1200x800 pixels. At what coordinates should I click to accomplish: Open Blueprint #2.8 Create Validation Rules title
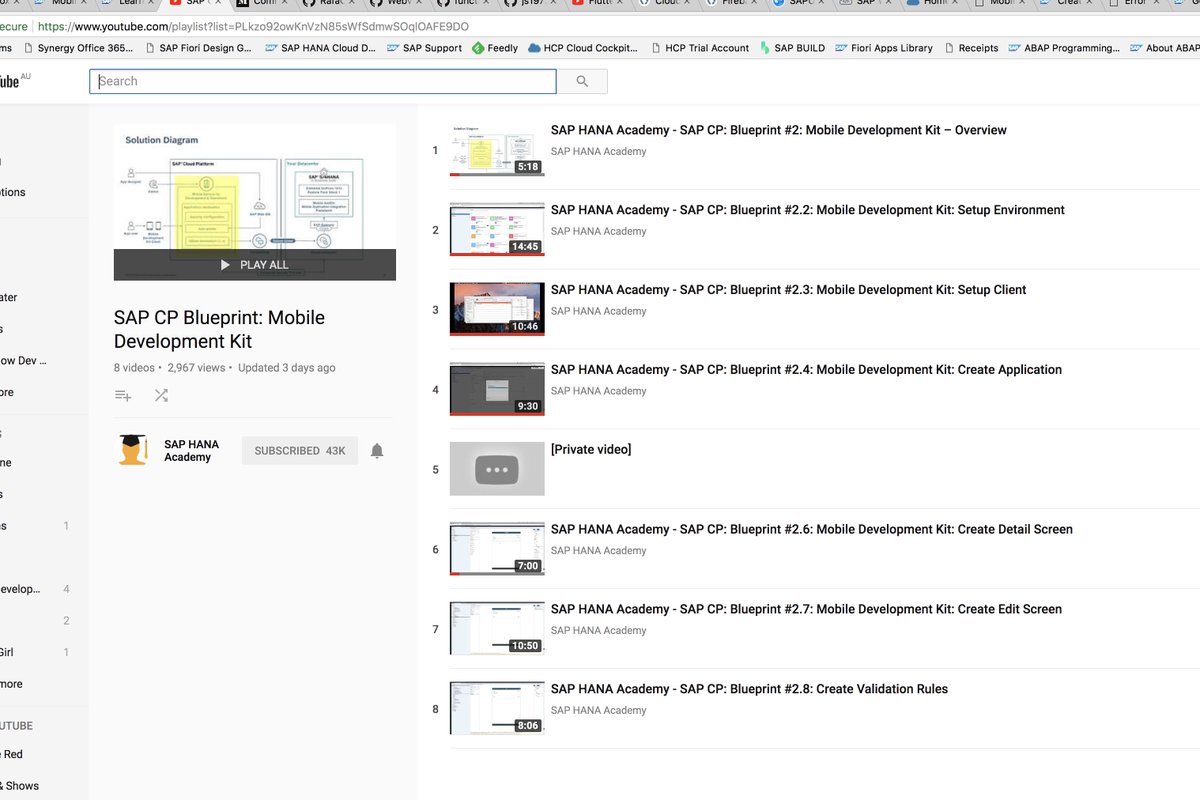(x=749, y=689)
